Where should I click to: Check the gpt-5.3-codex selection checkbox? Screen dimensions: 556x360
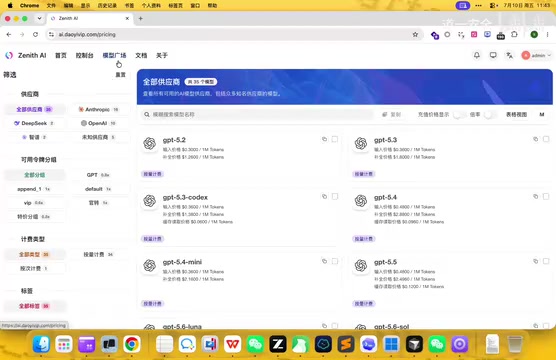point(335,196)
